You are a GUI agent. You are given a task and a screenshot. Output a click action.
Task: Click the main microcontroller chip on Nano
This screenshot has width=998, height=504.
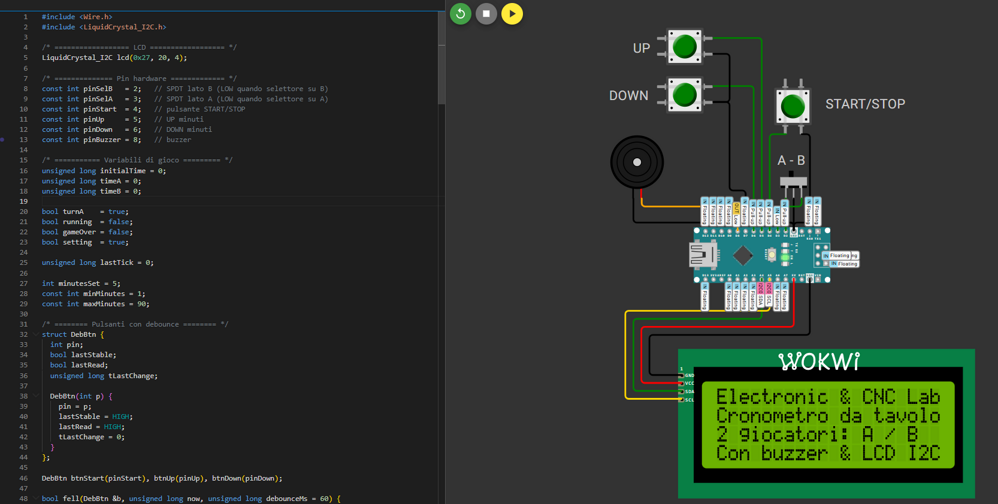click(743, 255)
